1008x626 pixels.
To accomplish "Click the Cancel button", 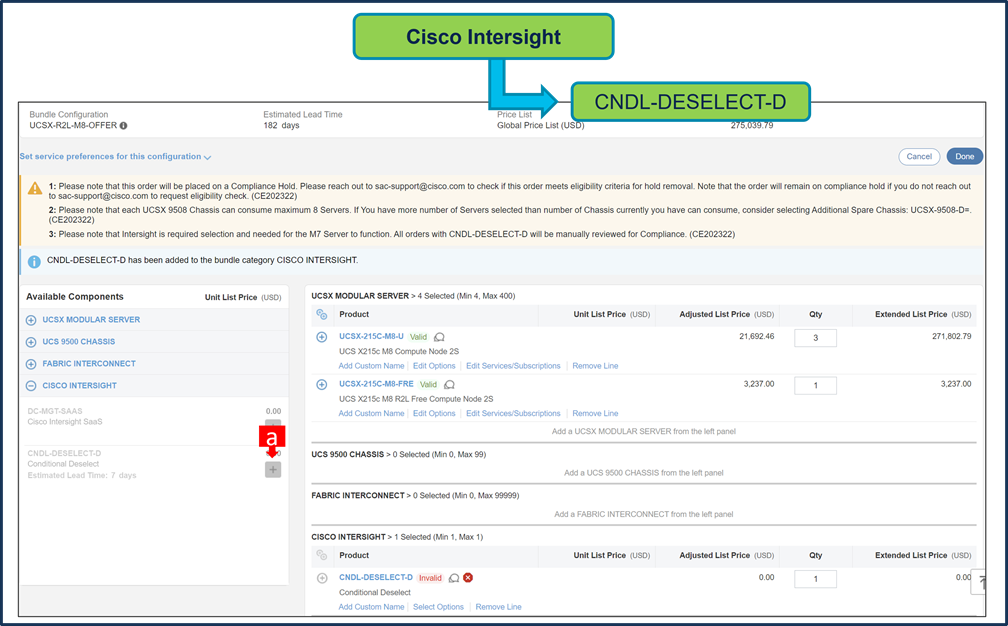I will 919,156.
